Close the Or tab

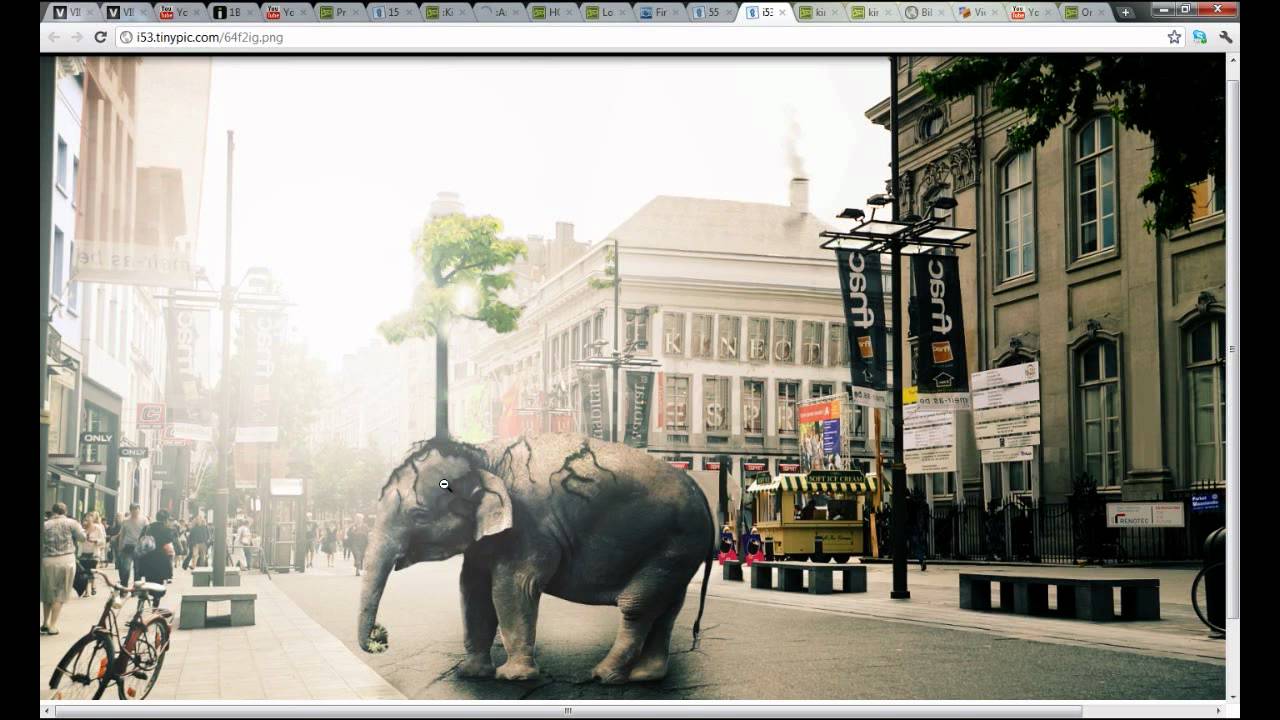[x=1101, y=12]
